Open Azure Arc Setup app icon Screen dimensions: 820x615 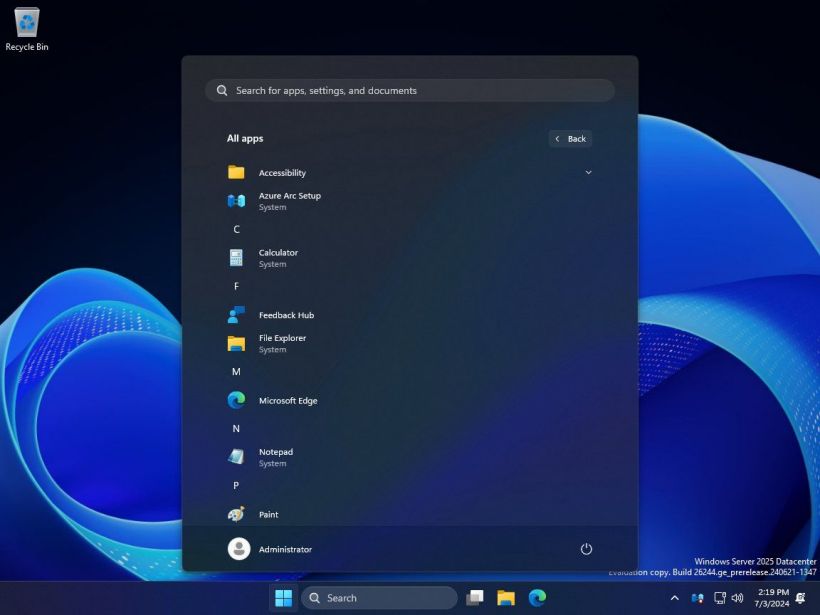tap(236, 201)
